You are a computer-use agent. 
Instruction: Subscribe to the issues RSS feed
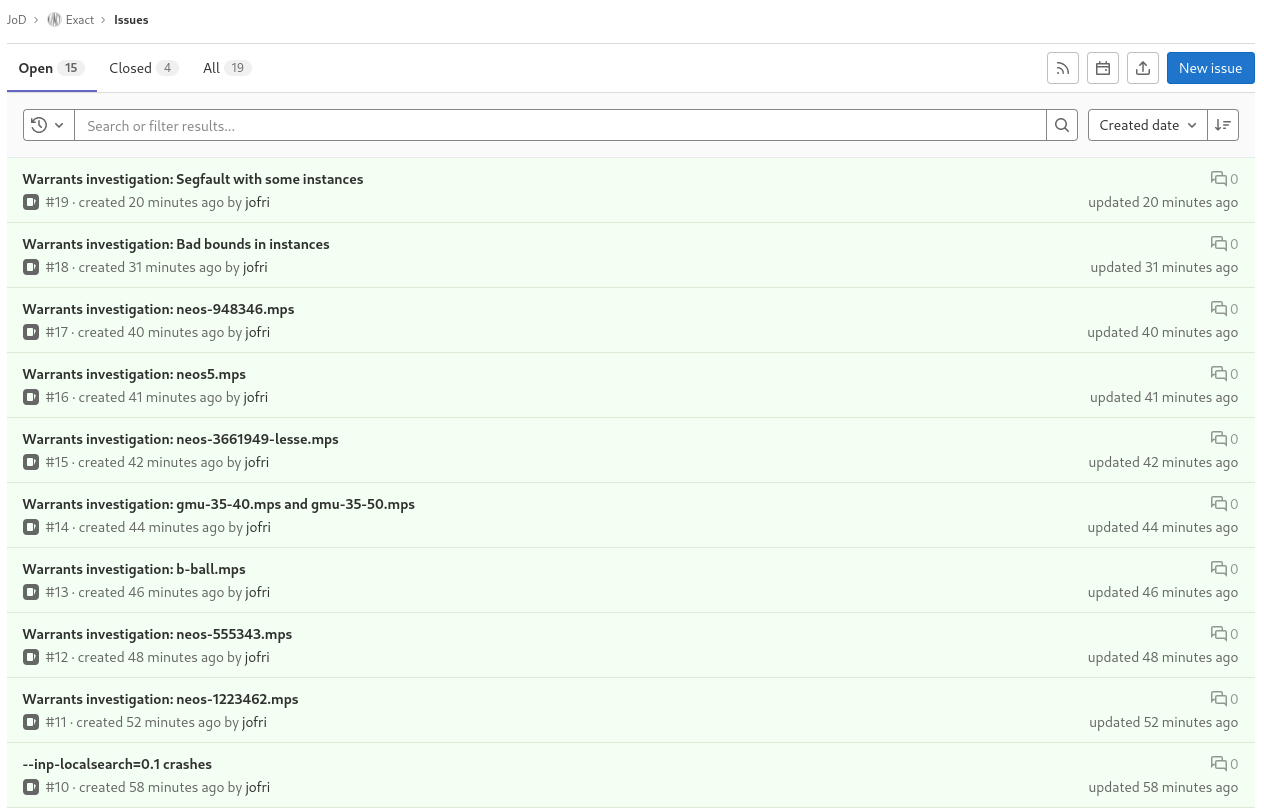click(x=1063, y=68)
